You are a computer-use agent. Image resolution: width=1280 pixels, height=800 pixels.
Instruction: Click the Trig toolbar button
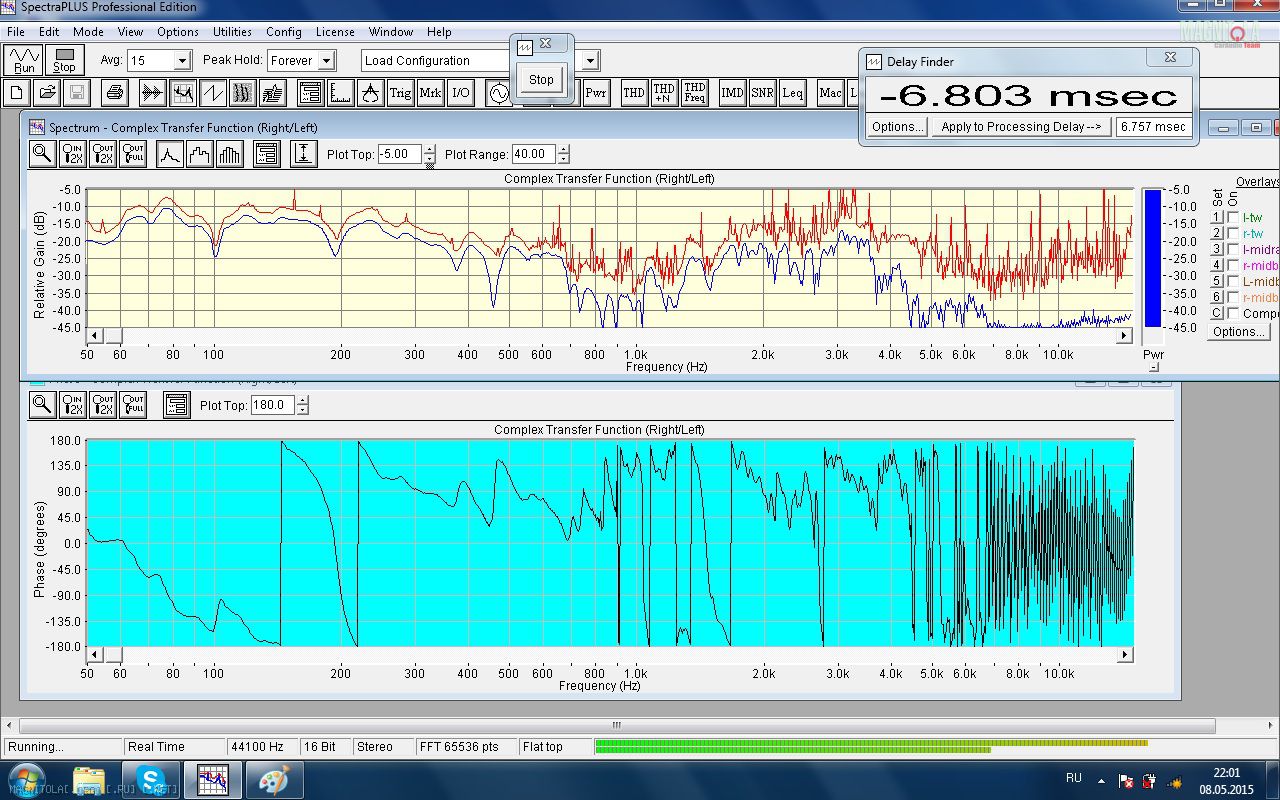click(x=400, y=93)
